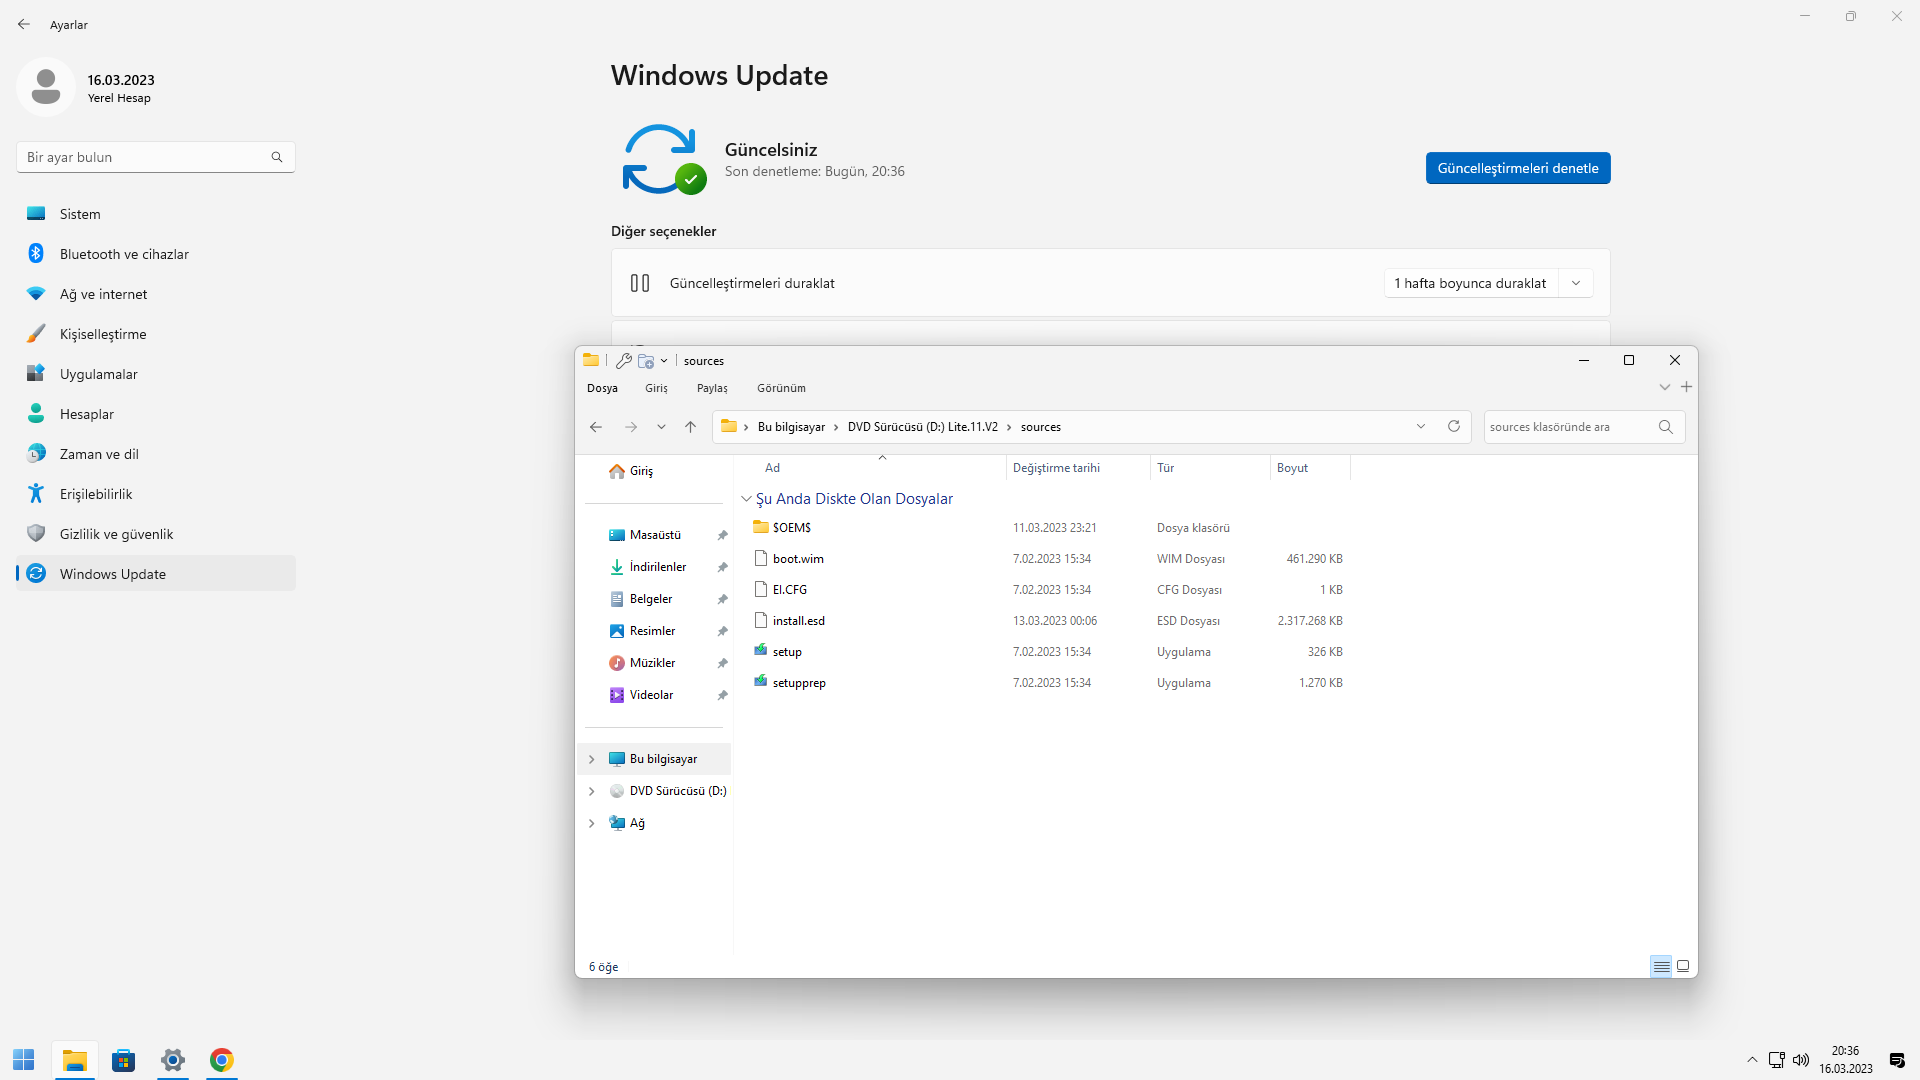Switch to large icons view in Explorer
The height and width of the screenshot is (1080, 1920).
1683,966
